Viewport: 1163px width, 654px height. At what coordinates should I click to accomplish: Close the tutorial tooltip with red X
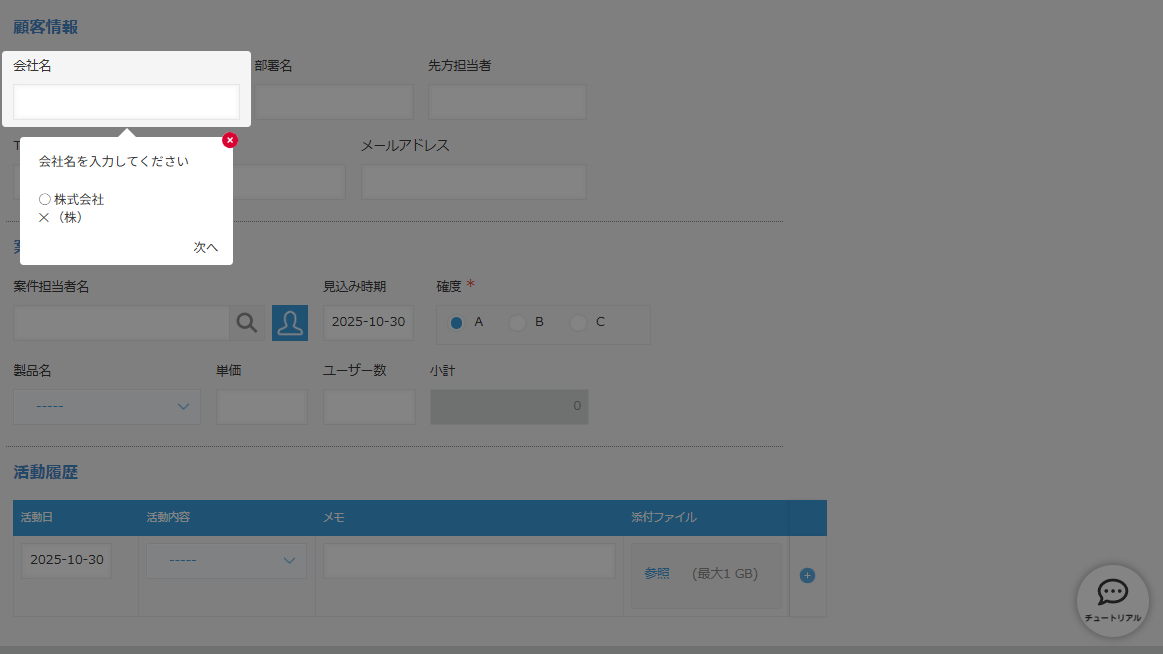[230, 140]
